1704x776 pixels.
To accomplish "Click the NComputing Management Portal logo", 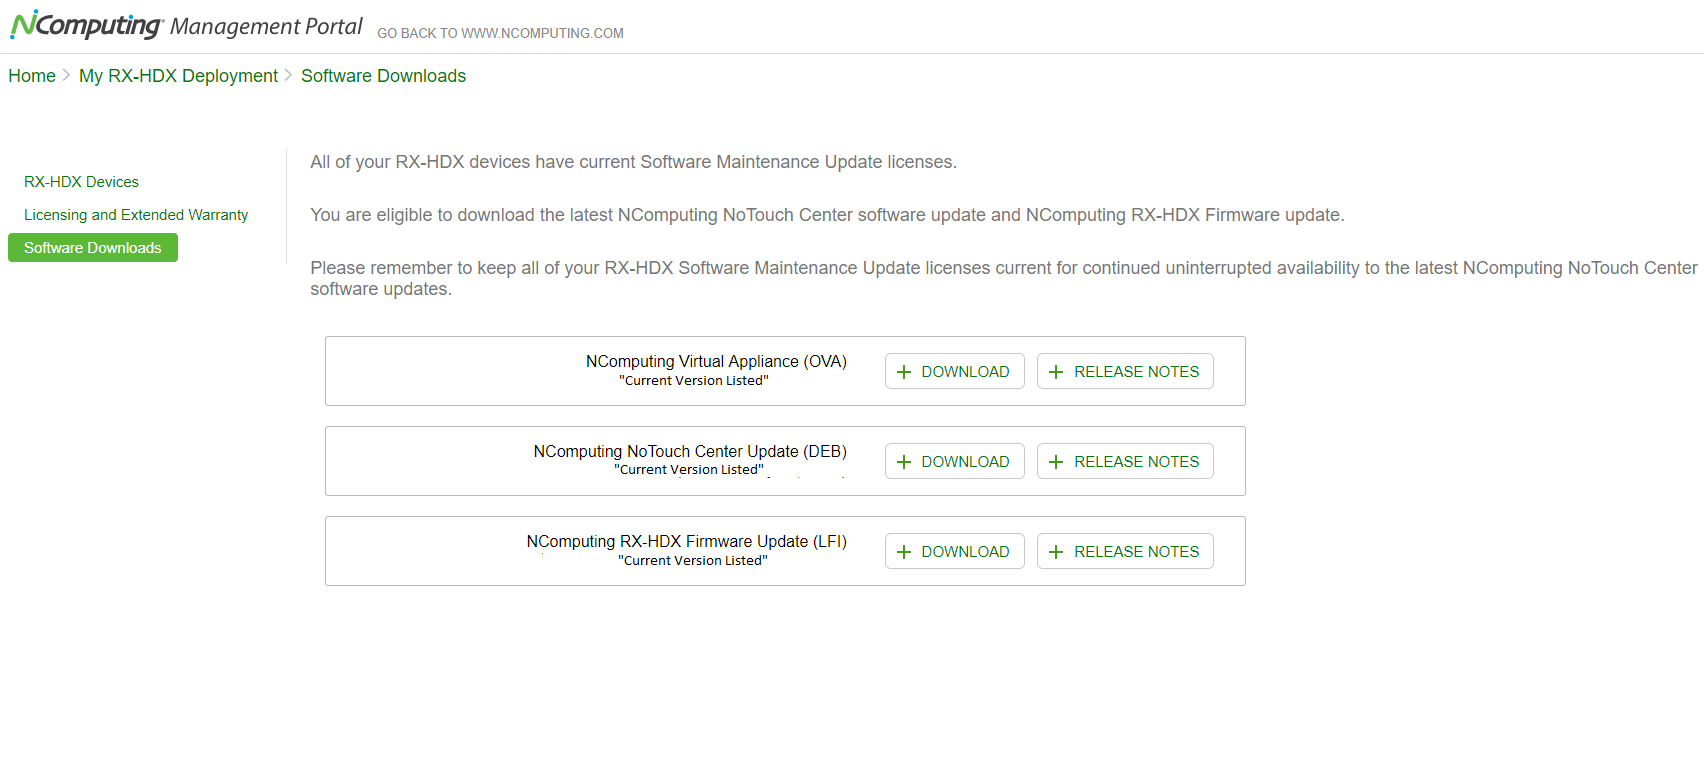I will coord(186,25).
